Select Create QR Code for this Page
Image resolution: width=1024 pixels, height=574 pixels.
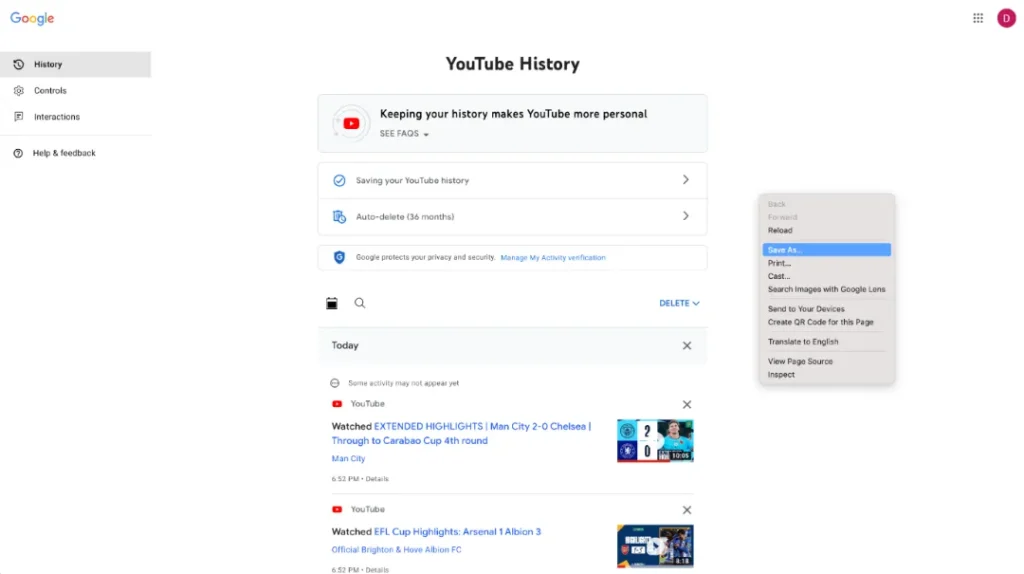point(826,322)
